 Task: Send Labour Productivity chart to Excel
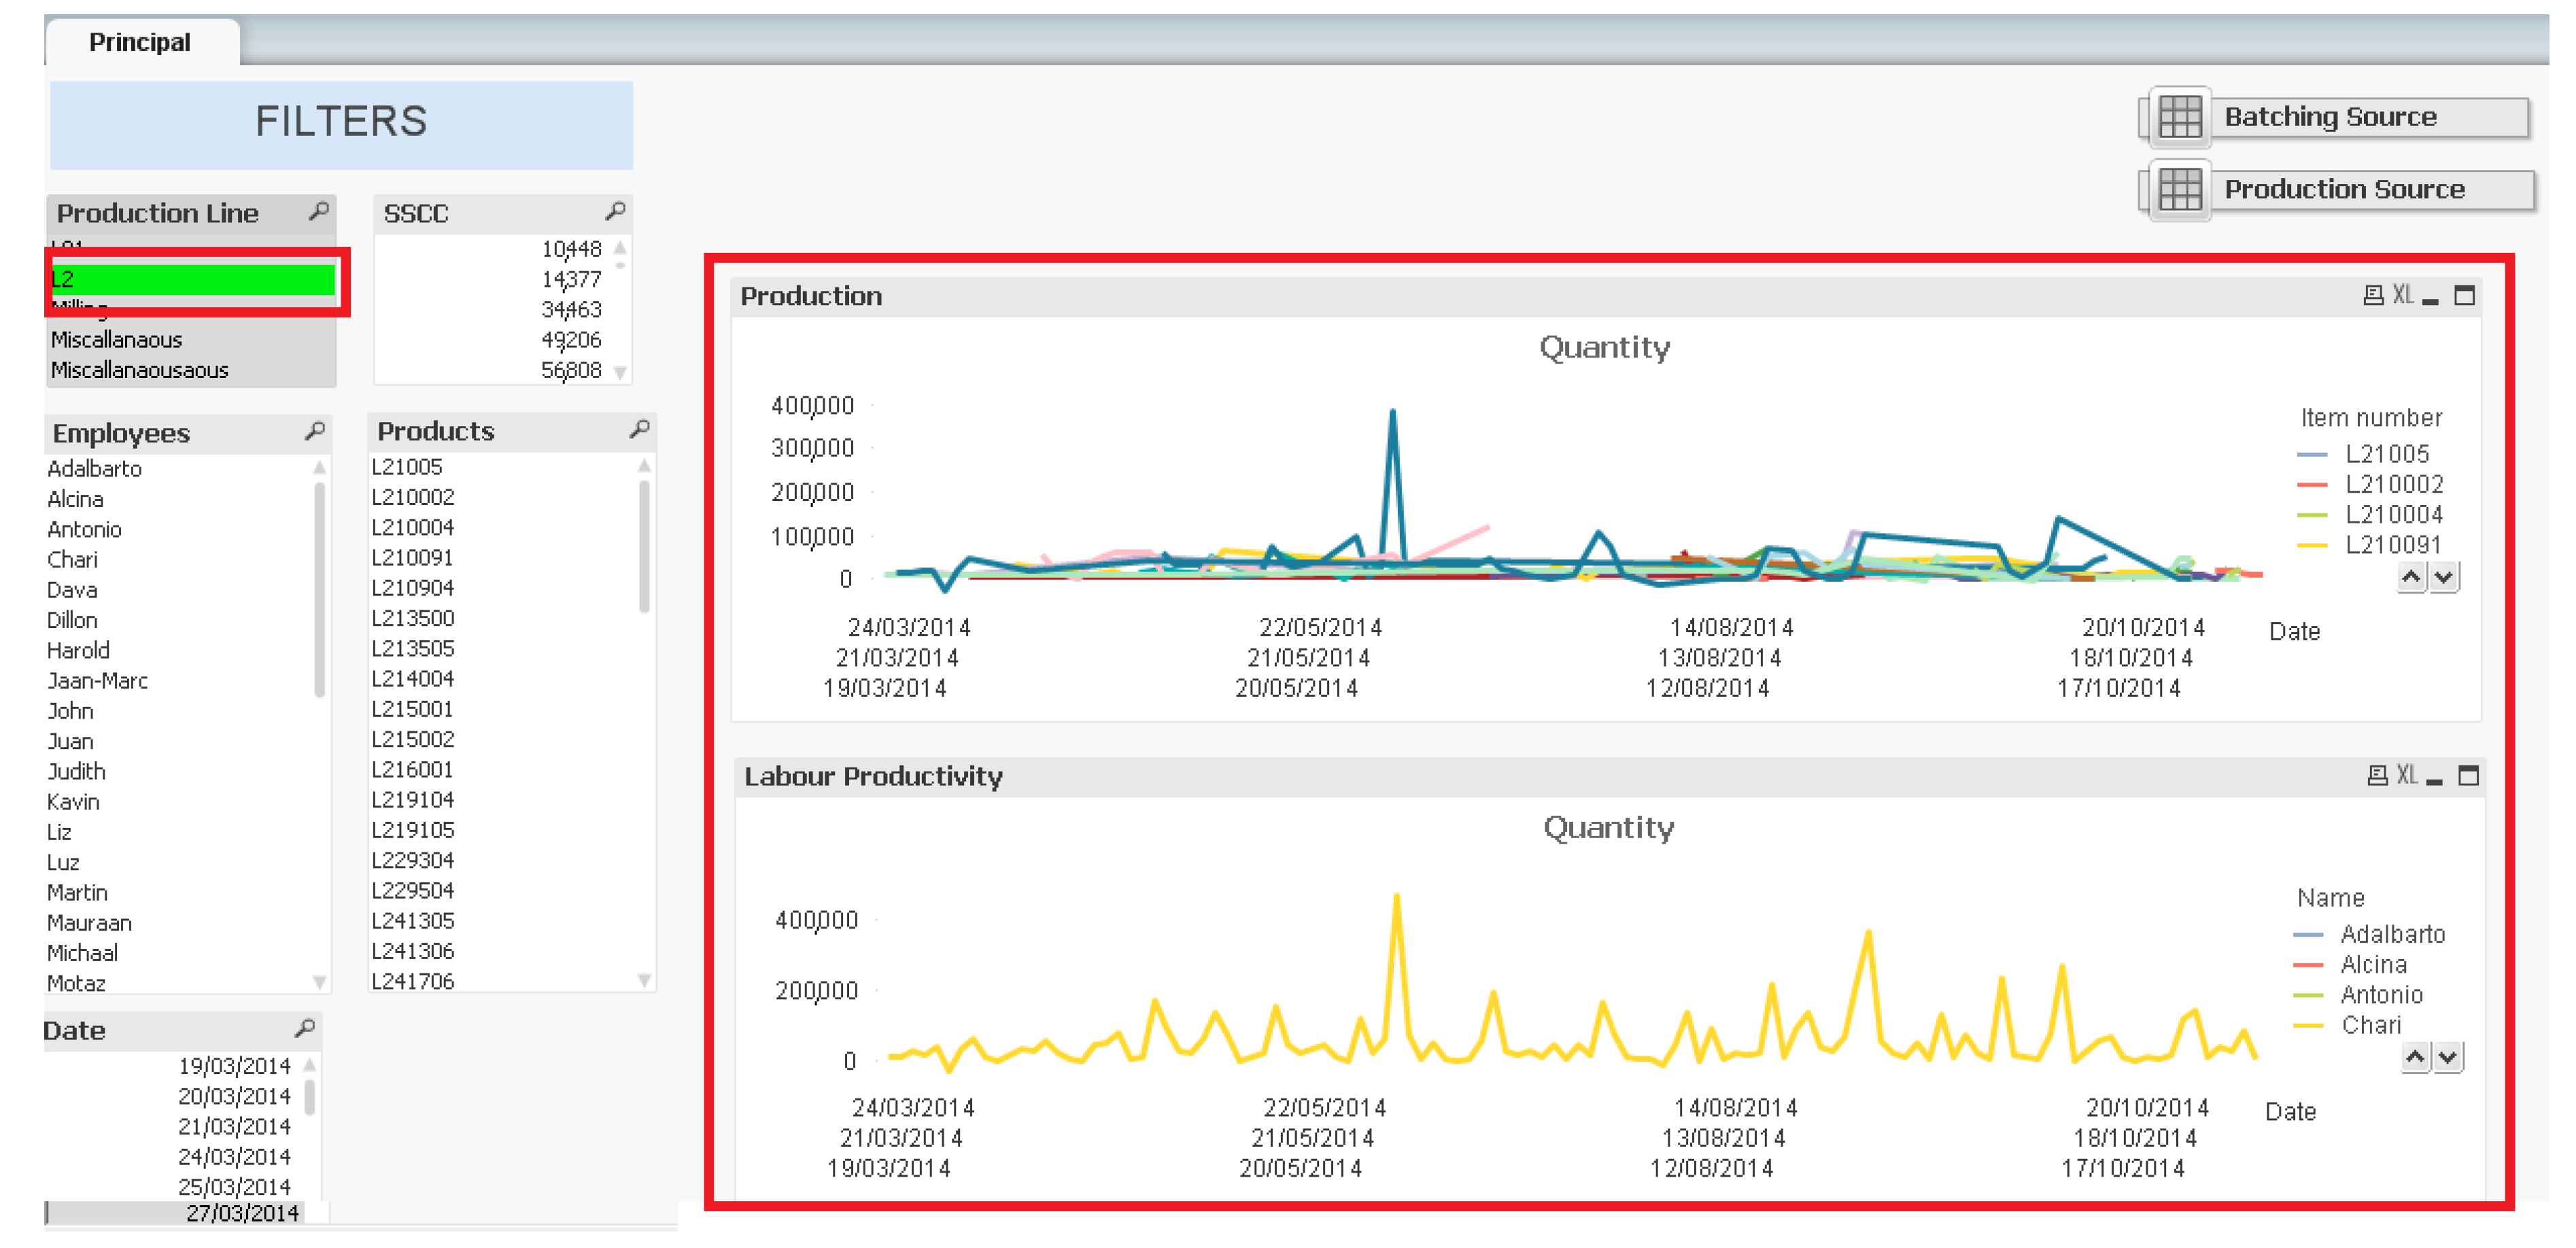pyautogui.click(x=2406, y=775)
